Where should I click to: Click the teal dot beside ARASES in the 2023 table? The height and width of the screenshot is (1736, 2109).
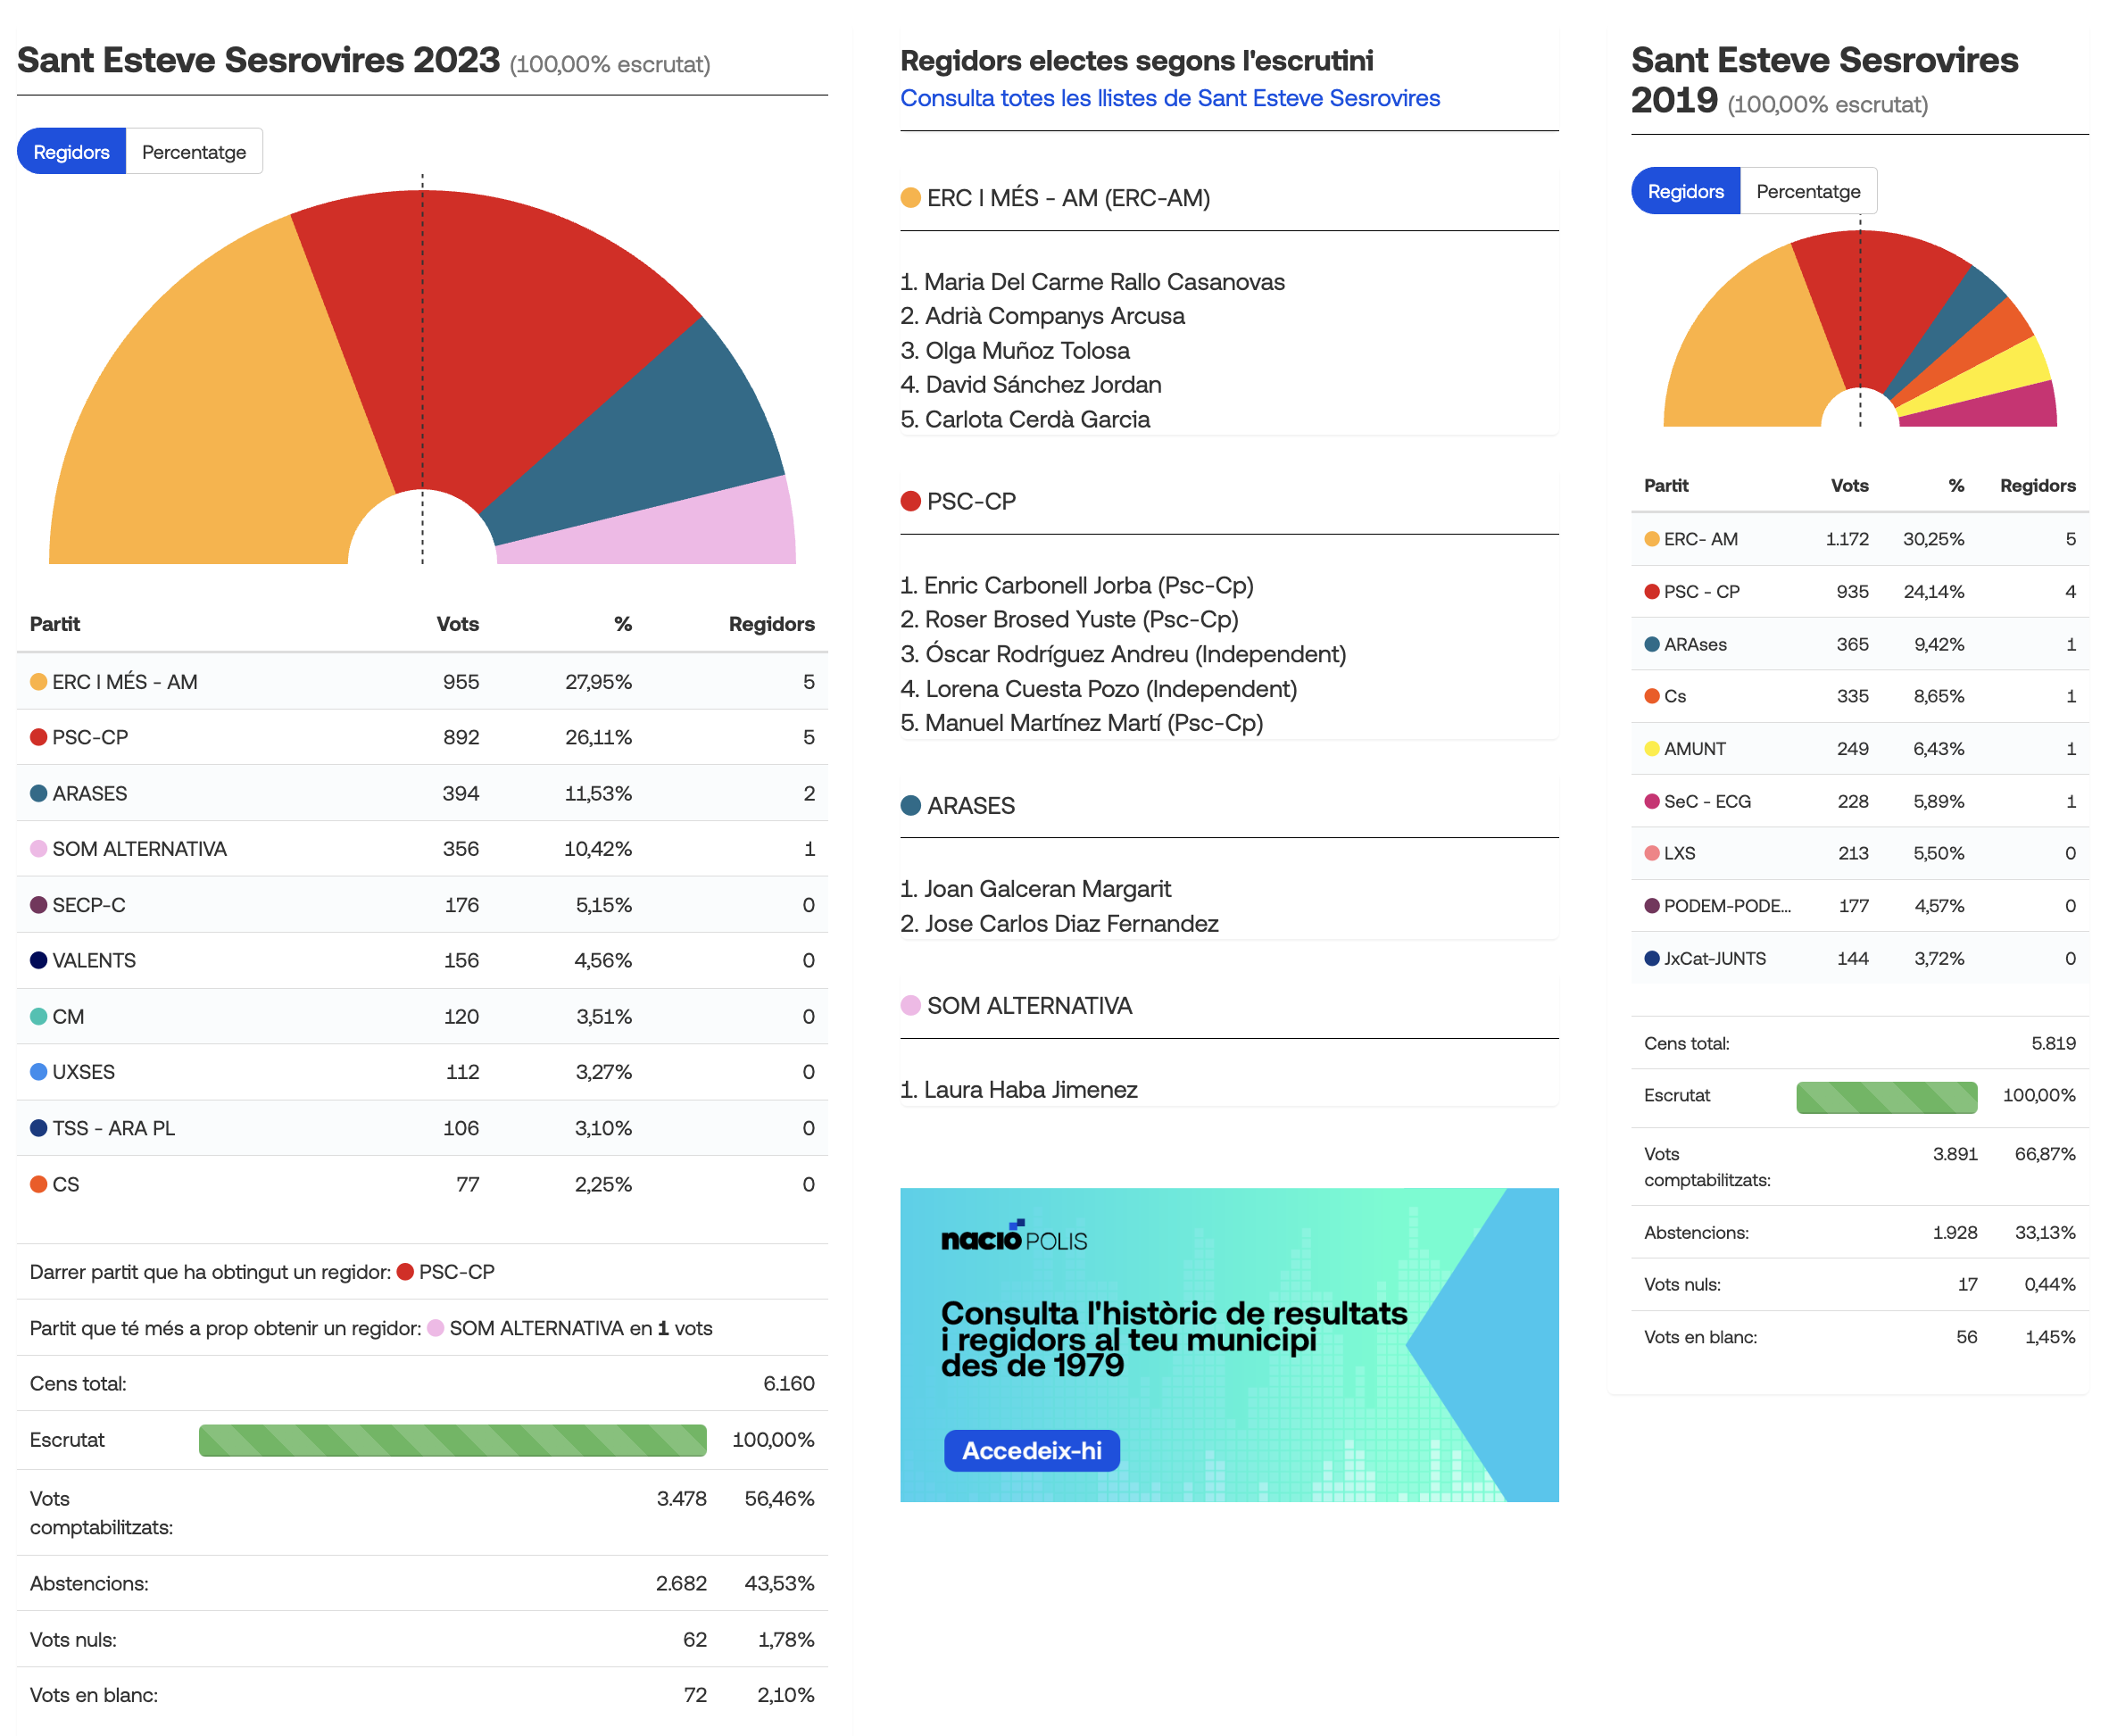[39, 793]
